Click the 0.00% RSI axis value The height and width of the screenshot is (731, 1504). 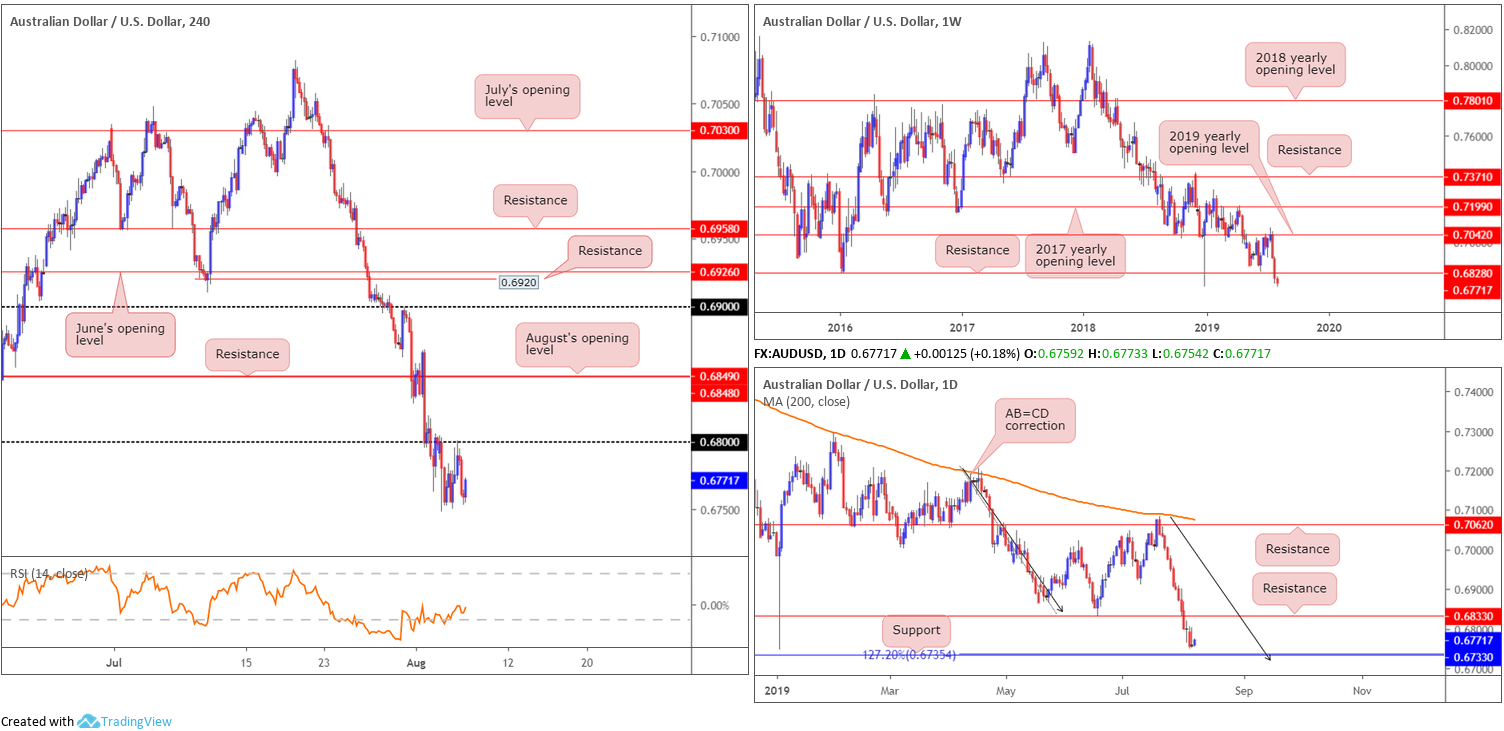[714, 606]
